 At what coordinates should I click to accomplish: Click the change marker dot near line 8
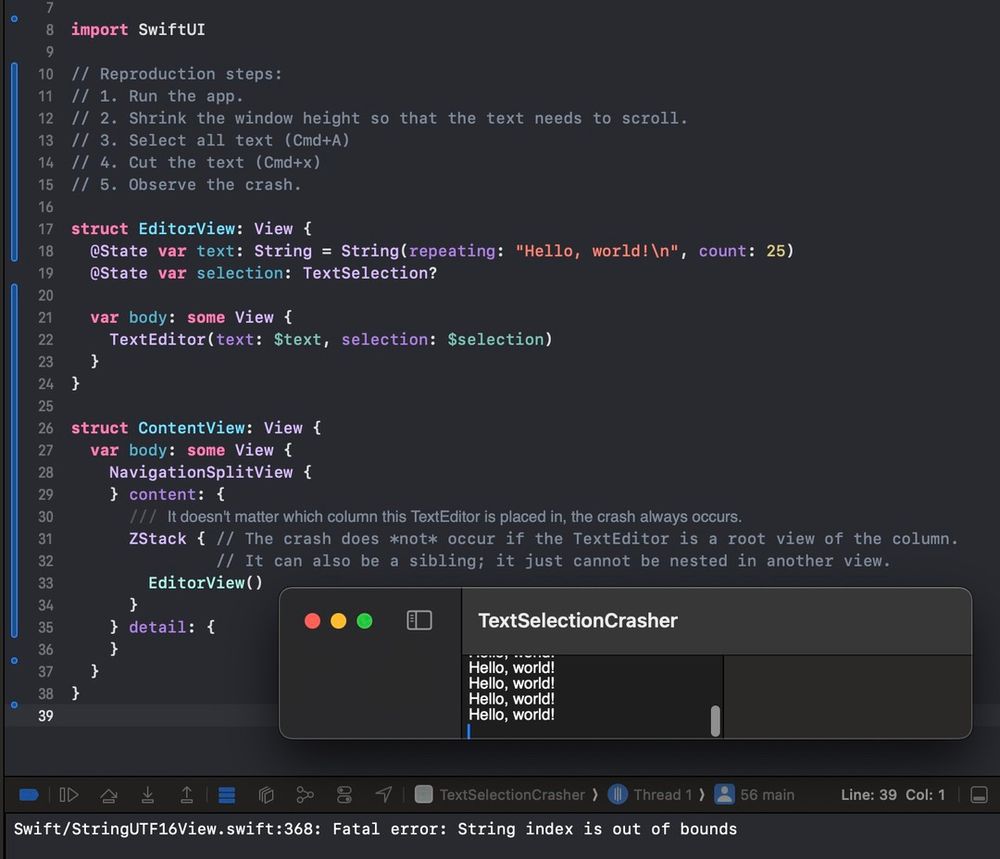(14, 18)
